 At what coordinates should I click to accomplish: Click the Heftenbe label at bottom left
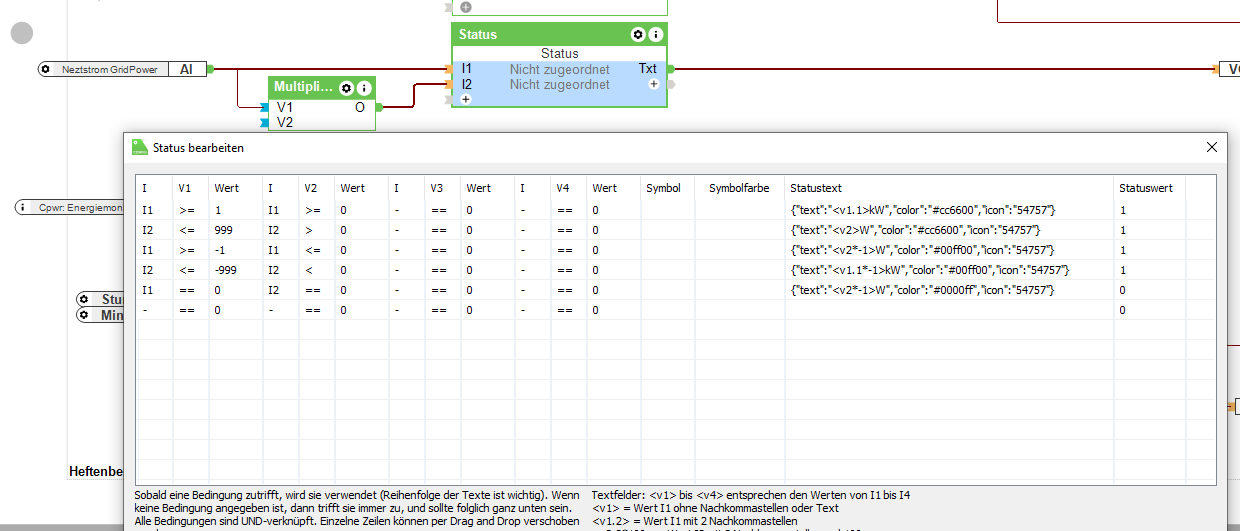pyautogui.click(x=96, y=471)
